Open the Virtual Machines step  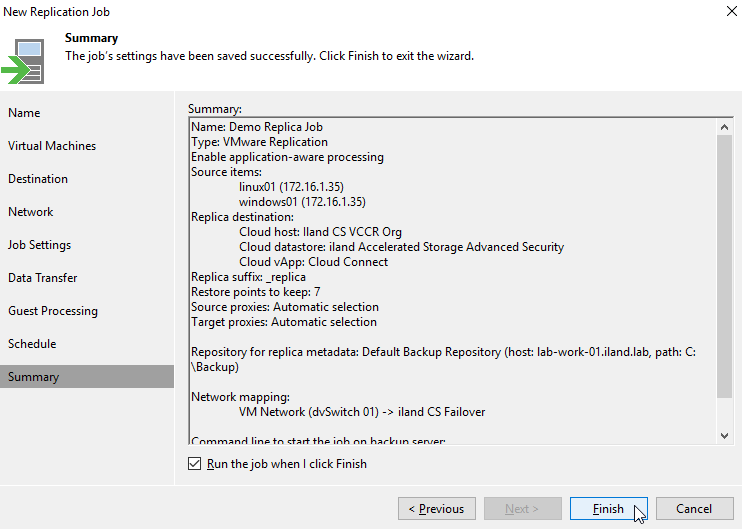[x=52, y=146]
